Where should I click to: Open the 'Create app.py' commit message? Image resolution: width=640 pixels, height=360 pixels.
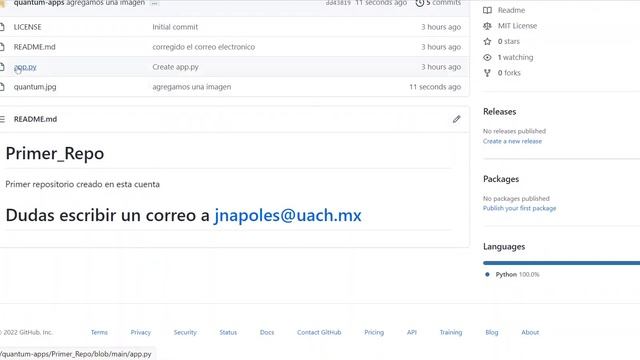tap(175, 67)
